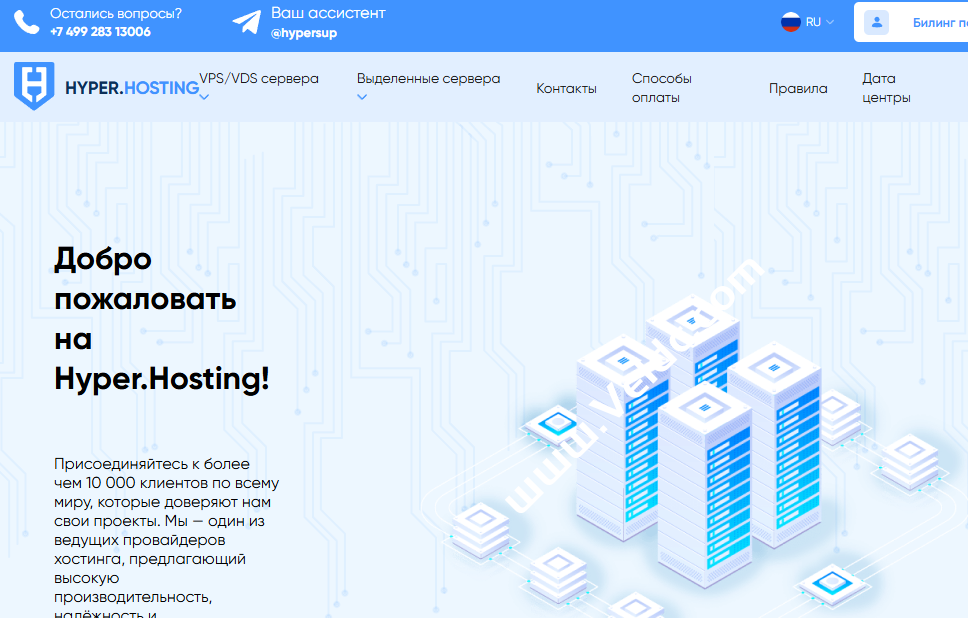The width and height of the screenshot is (968, 618).
Task: Click the Telegram paper-plane icon
Action: [246, 21]
